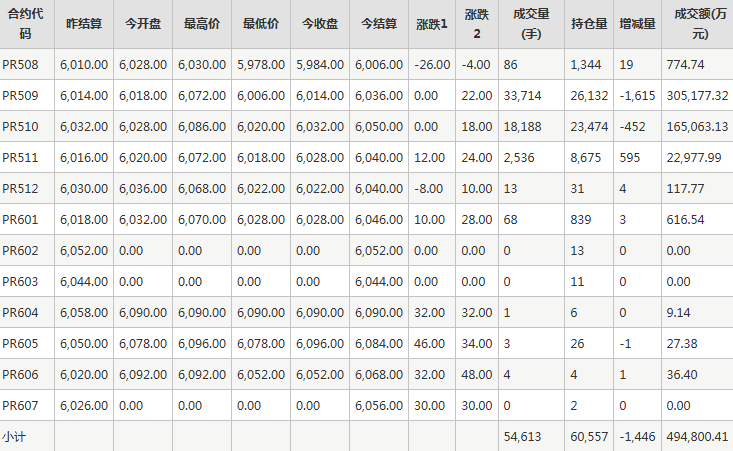This screenshot has width=733, height=451.
Task: Click PR512 change value -8.00
Action: [x=428, y=188]
